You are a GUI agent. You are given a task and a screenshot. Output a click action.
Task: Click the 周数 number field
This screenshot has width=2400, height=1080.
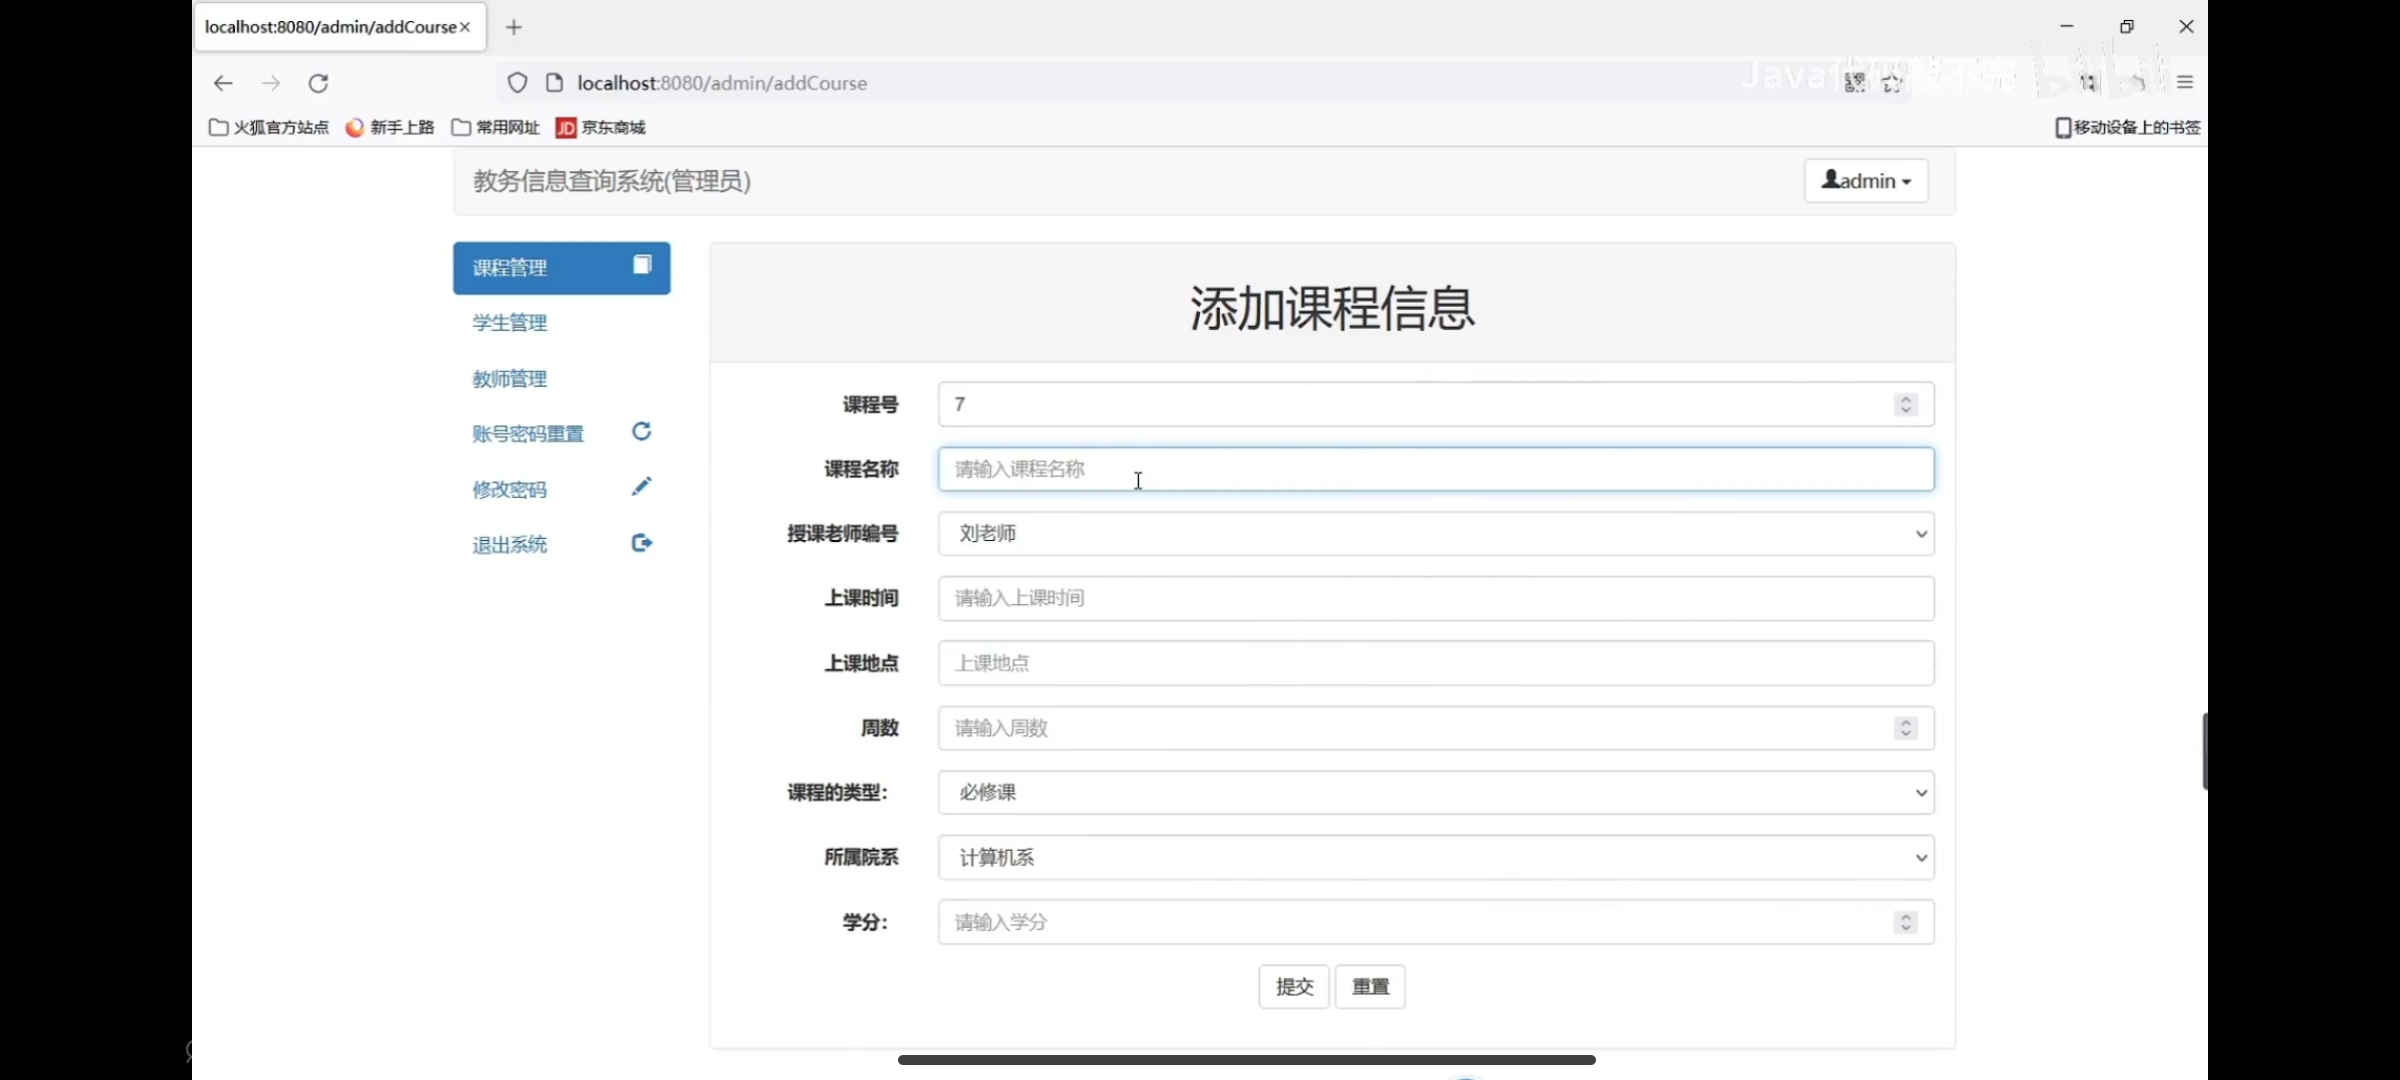1436,728
